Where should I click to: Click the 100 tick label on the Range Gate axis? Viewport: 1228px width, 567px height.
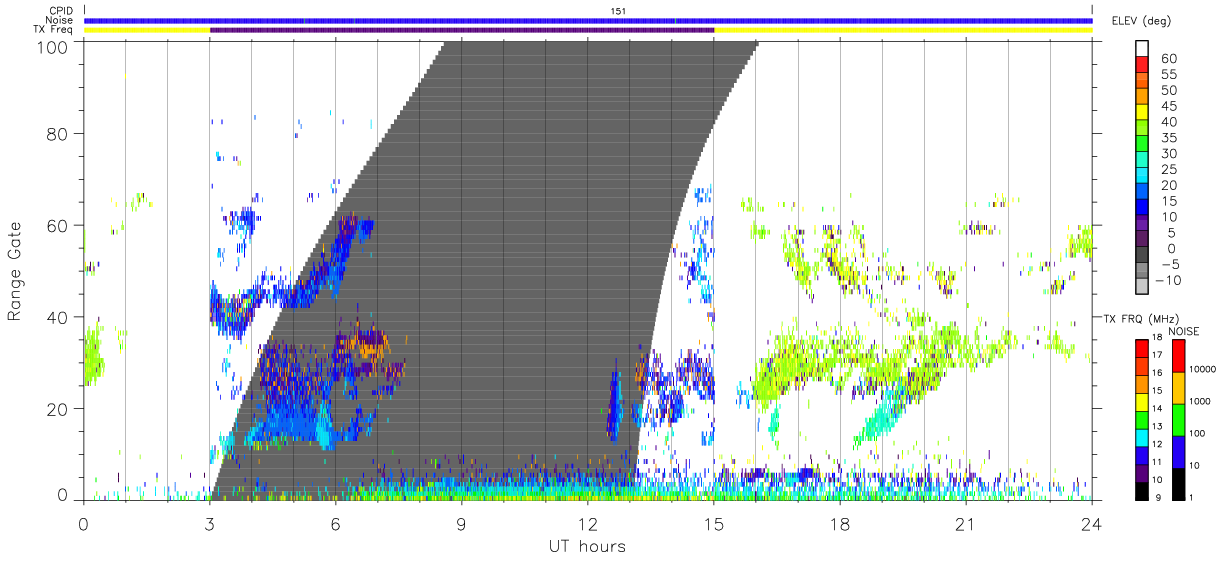[52, 47]
